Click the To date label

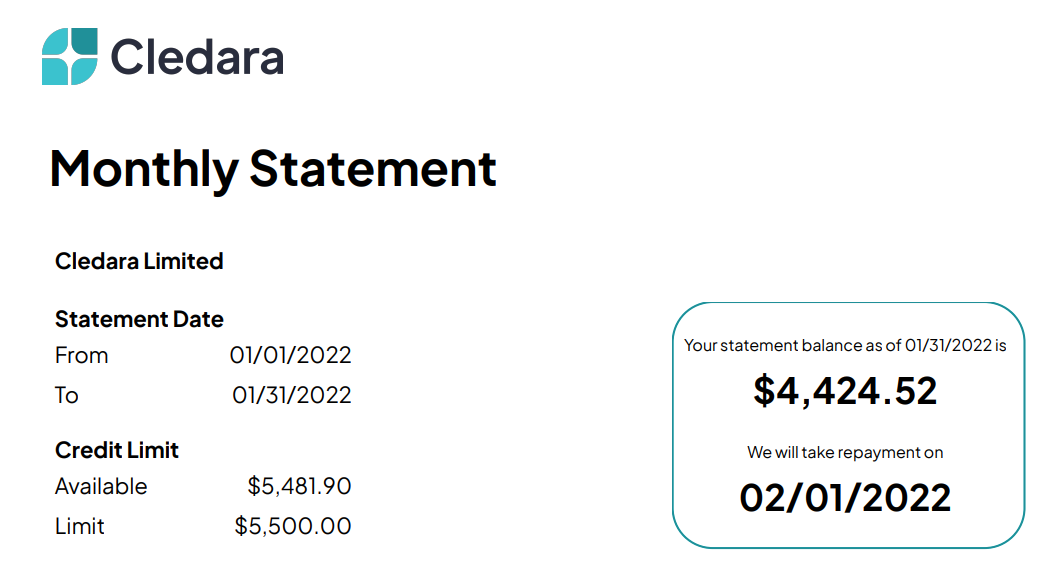tap(67, 395)
